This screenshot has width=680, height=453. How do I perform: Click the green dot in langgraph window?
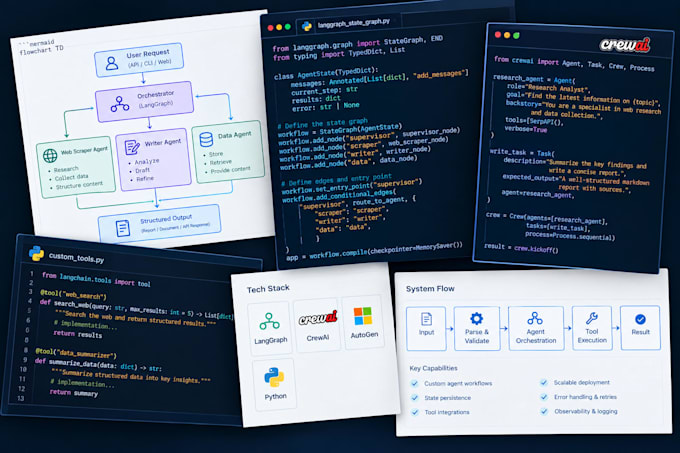[288, 27]
